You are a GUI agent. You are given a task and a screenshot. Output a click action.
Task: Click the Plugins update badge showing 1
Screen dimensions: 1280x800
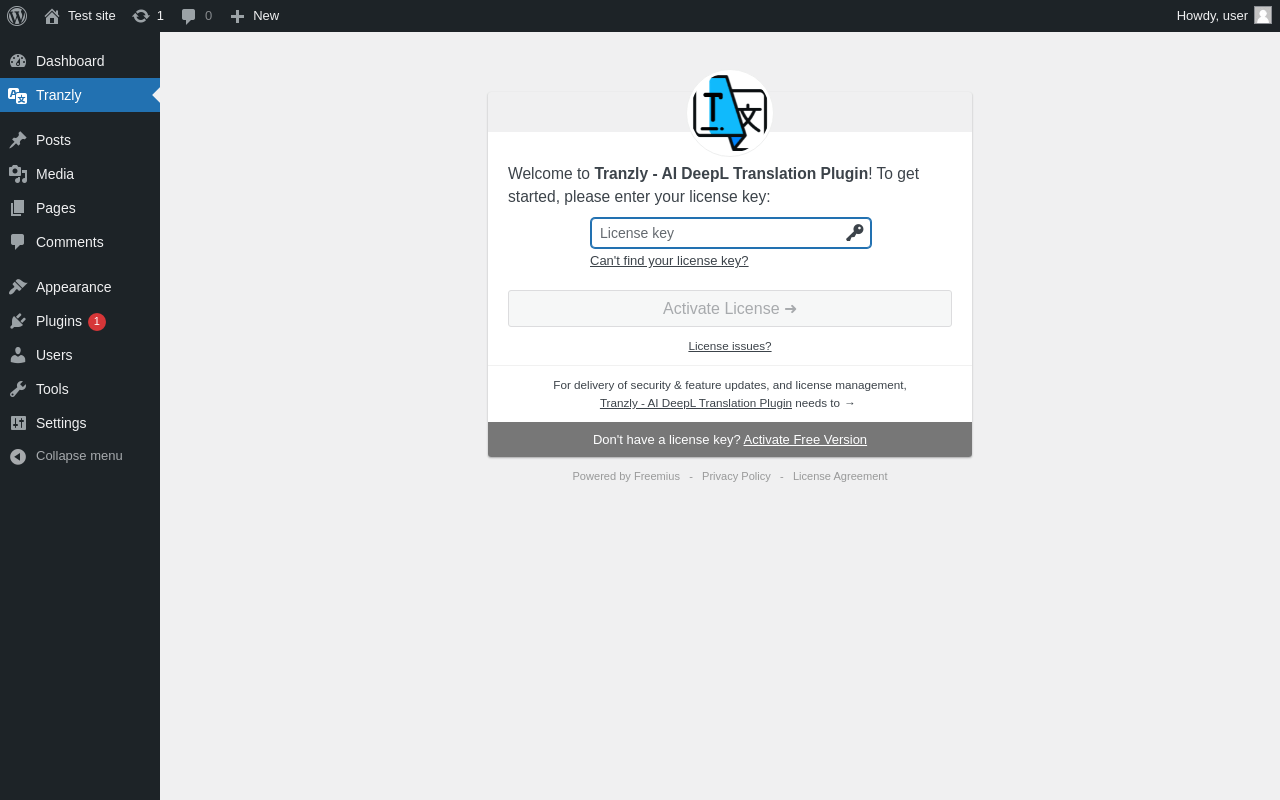[x=97, y=321]
